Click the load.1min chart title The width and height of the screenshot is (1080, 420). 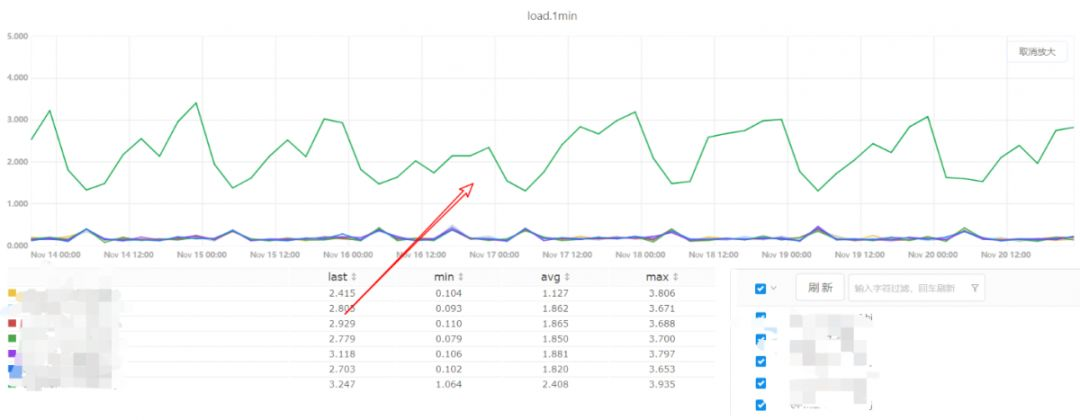click(551, 16)
